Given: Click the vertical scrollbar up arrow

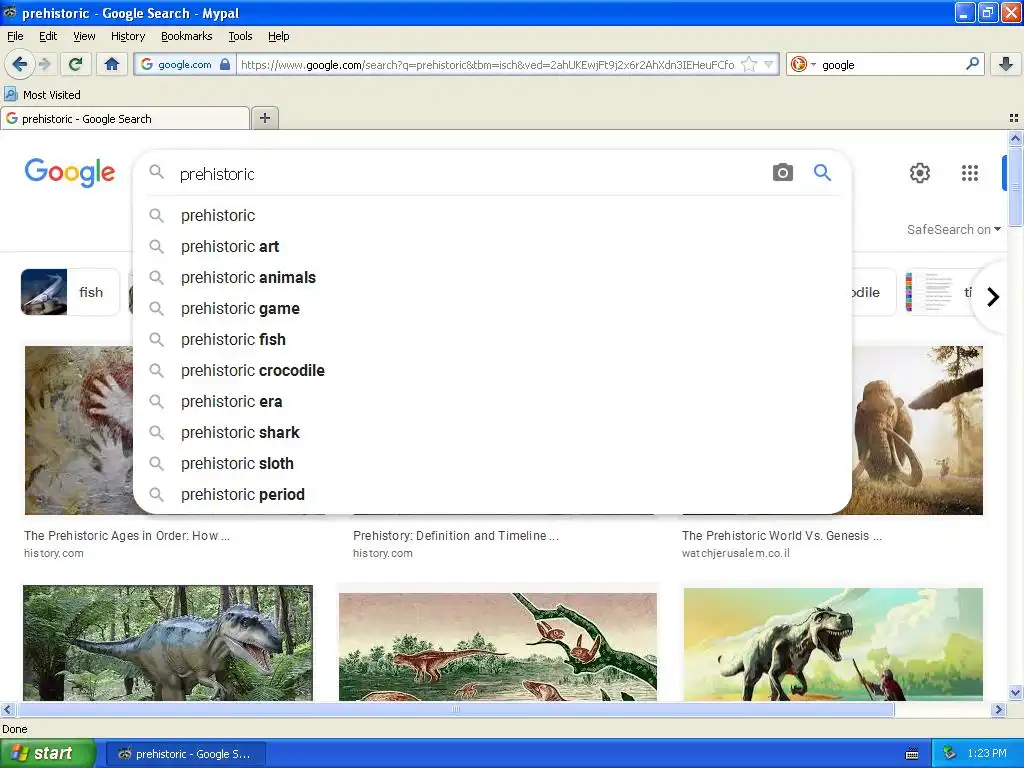Looking at the screenshot, I should point(1015,138).
